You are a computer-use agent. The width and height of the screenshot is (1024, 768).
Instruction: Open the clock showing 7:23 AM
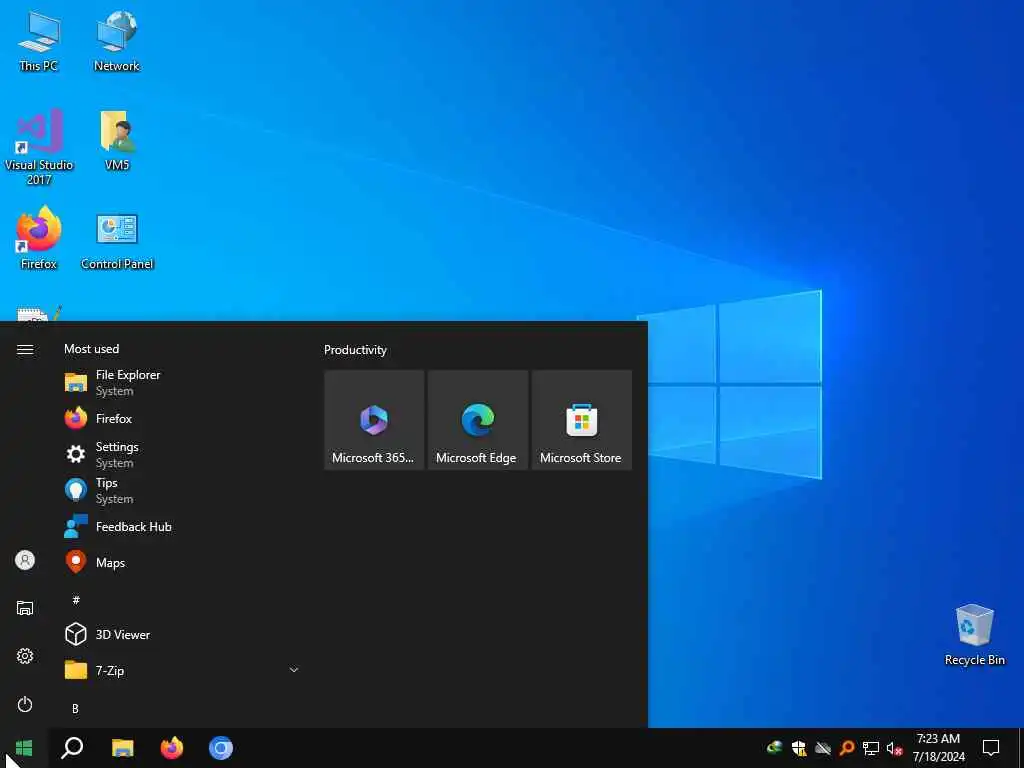pos(938,748)
